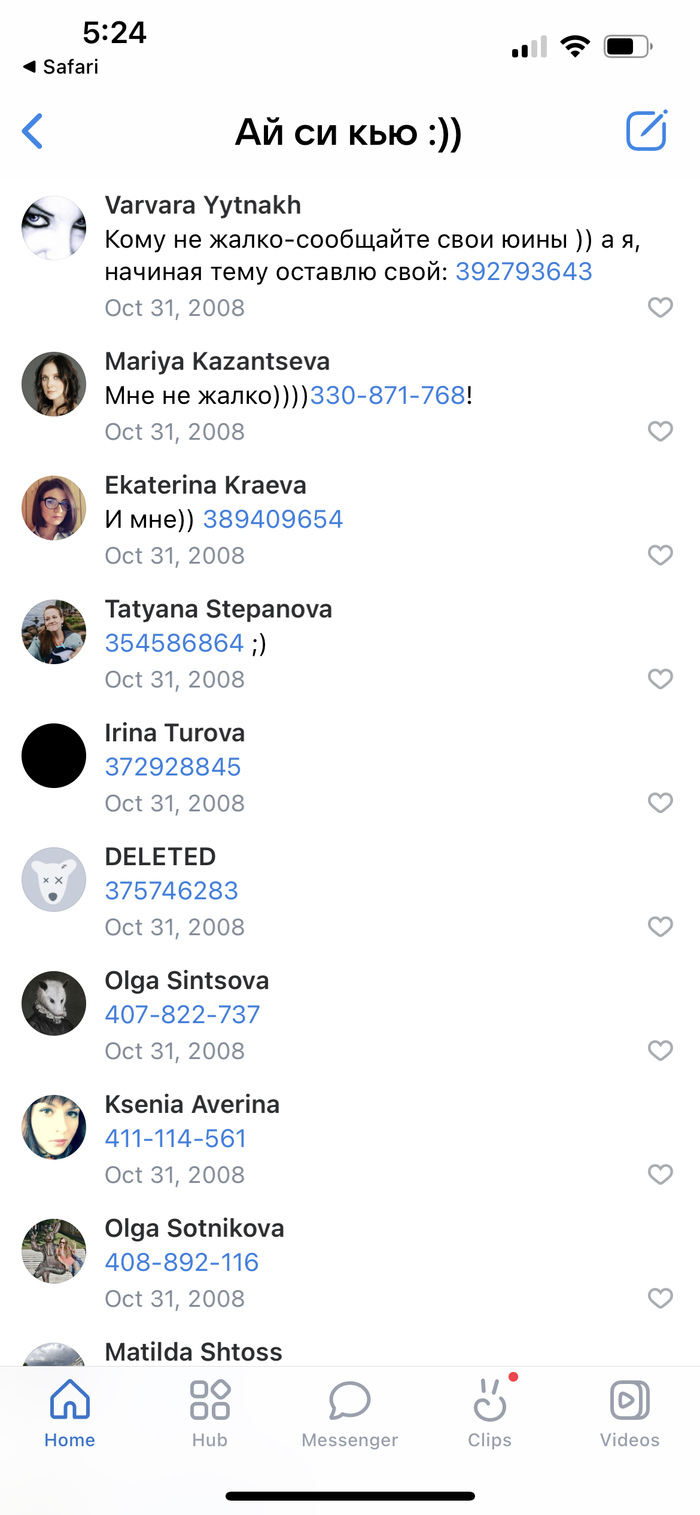Tap heart icon on Irina Turova's comment

tap(660, 804)
